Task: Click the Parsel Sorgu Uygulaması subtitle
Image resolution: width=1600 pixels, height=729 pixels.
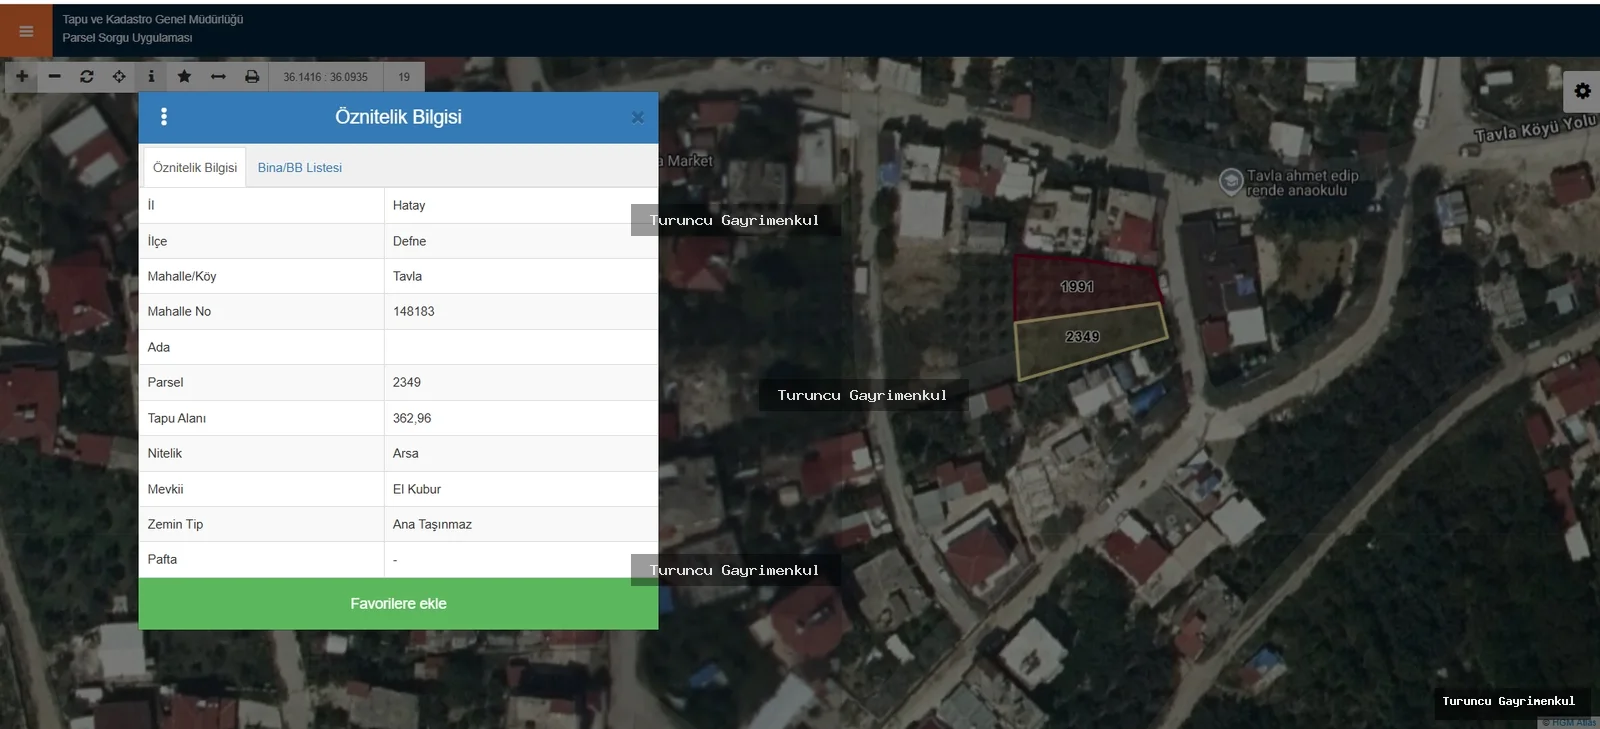Action: click(127, 38)
